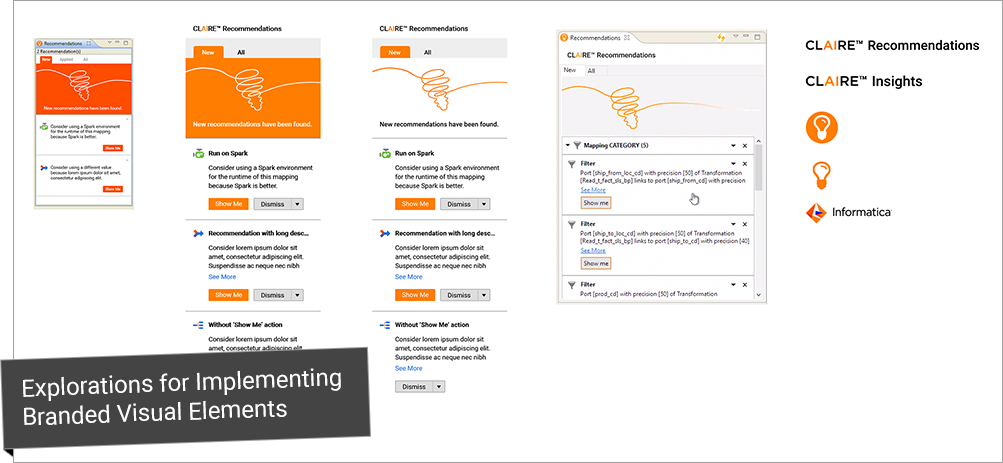Open Dismiss dropdown under Run on Spark in the orange-banner mockup
This screenshot has height=463, width=1003.
[297, 204]
